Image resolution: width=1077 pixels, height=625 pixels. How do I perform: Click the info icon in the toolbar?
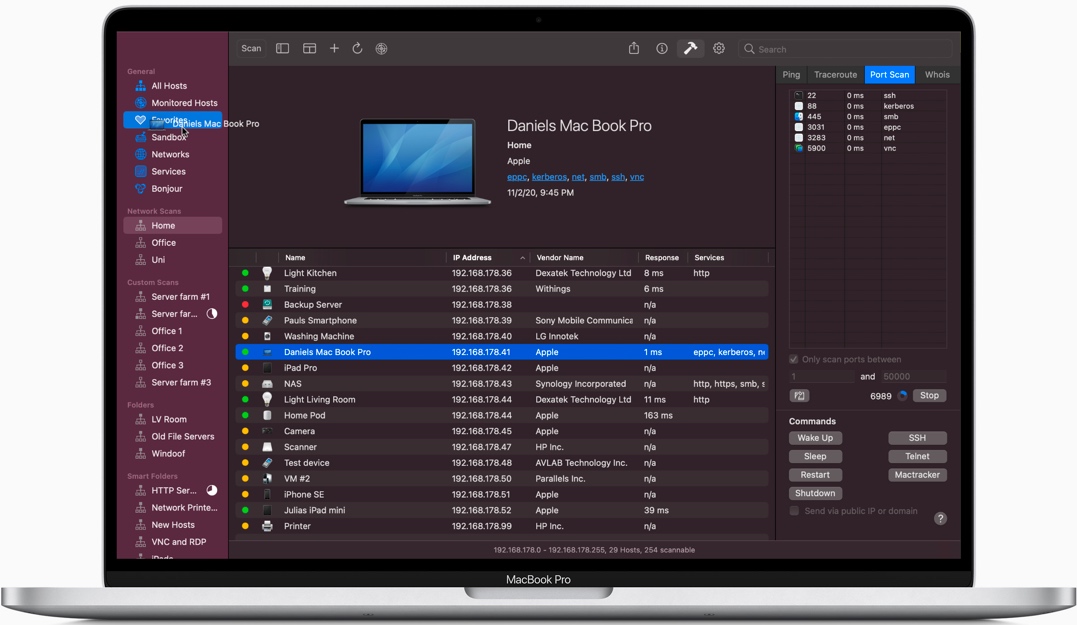[x=662, y=48]
